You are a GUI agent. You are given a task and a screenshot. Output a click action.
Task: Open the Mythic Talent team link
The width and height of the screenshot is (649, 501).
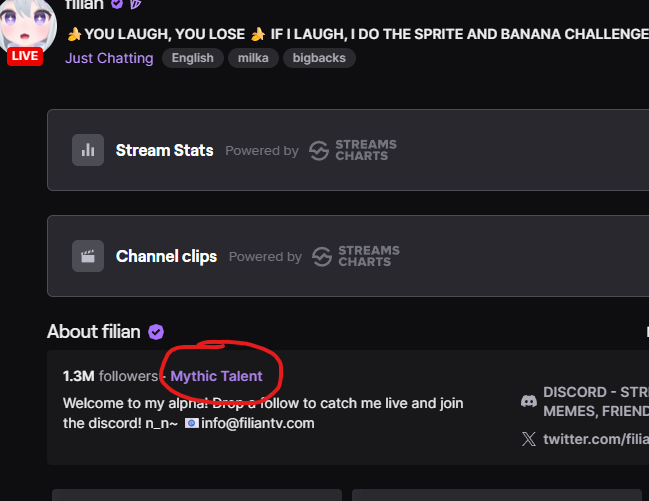click(216, 376)
